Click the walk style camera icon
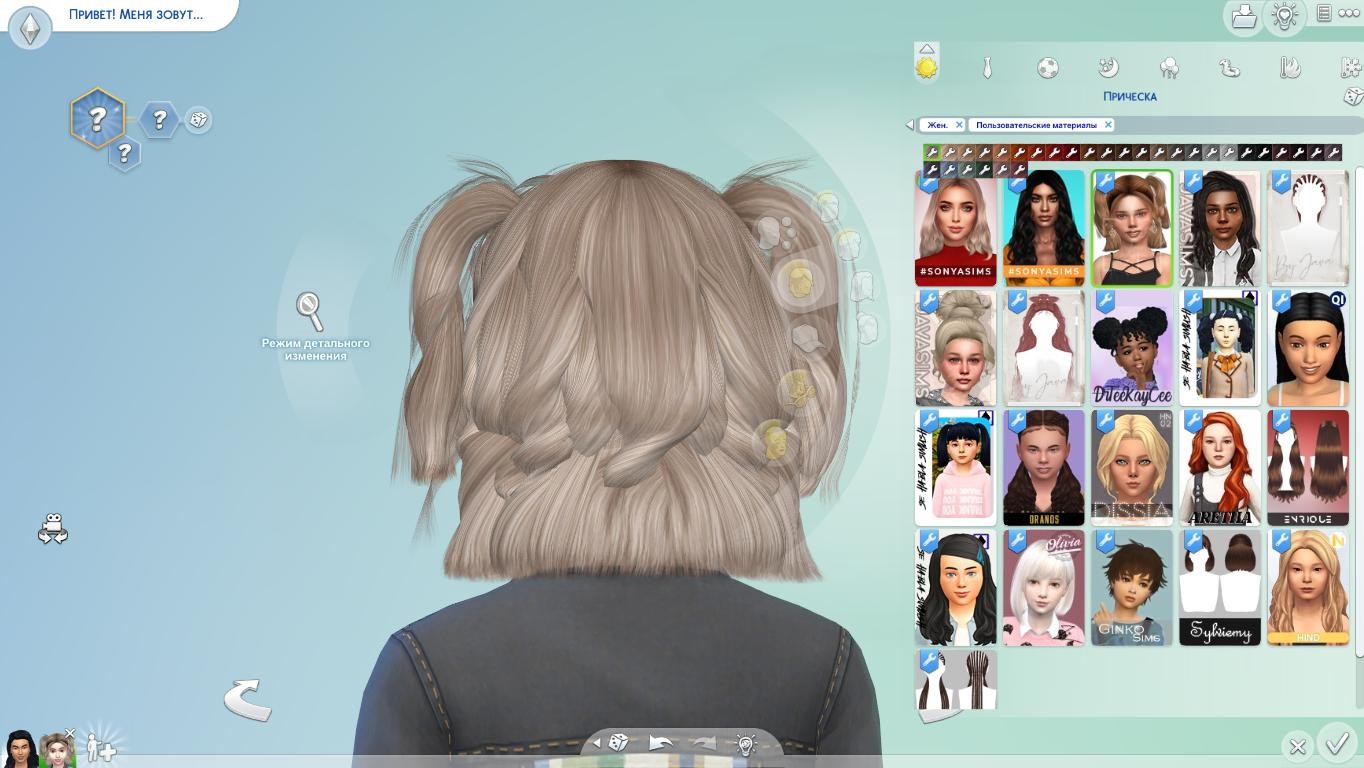The height and width of the screenshot is (768, 1364). pyautogui.click(x=53, y=528)
